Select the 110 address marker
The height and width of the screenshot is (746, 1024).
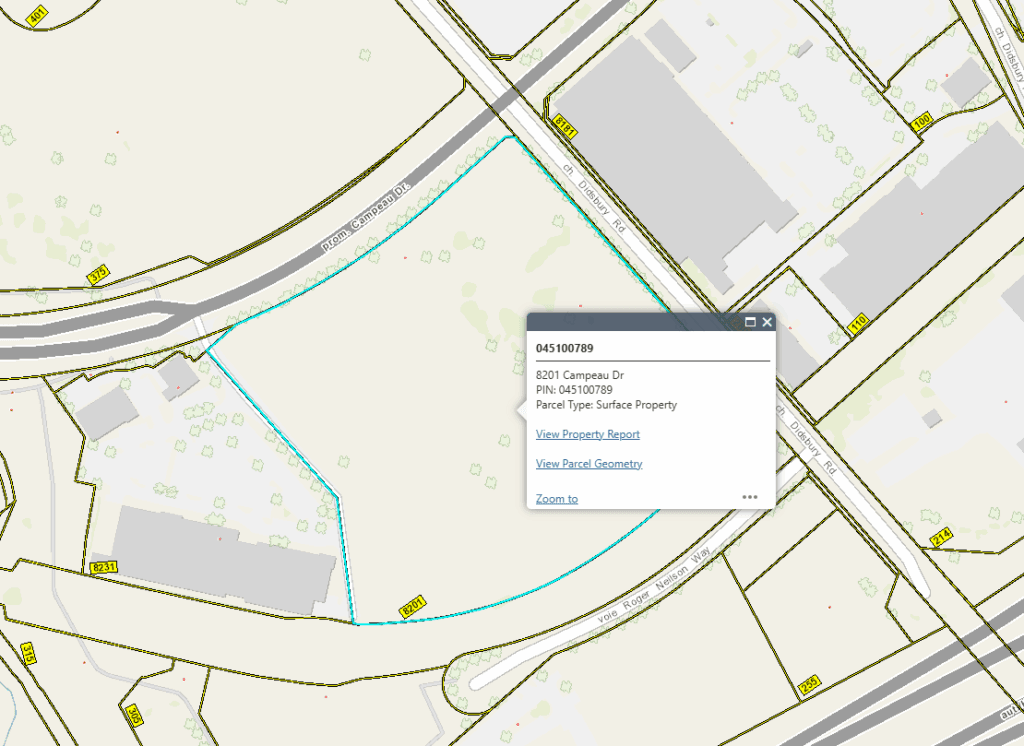click(857, 323)
